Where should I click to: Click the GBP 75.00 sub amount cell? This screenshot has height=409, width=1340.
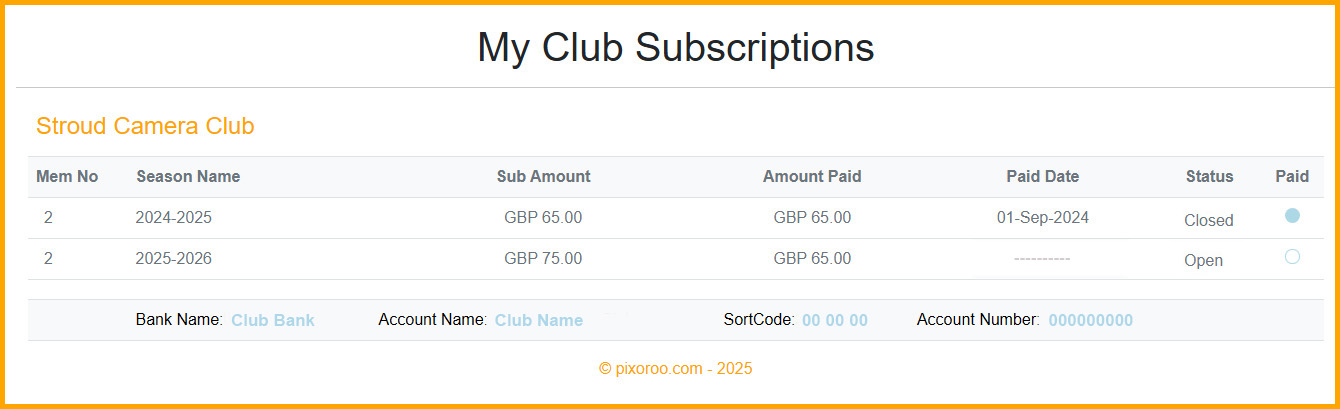[x=543, y=258]
